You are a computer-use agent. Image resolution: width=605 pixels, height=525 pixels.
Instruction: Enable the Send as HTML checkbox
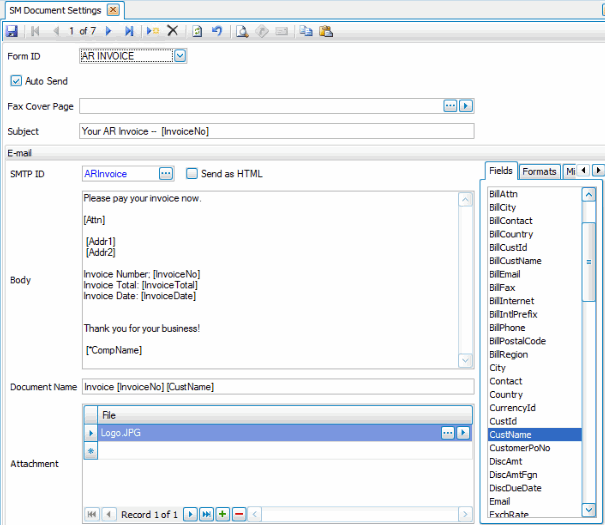tap(192, 173)
